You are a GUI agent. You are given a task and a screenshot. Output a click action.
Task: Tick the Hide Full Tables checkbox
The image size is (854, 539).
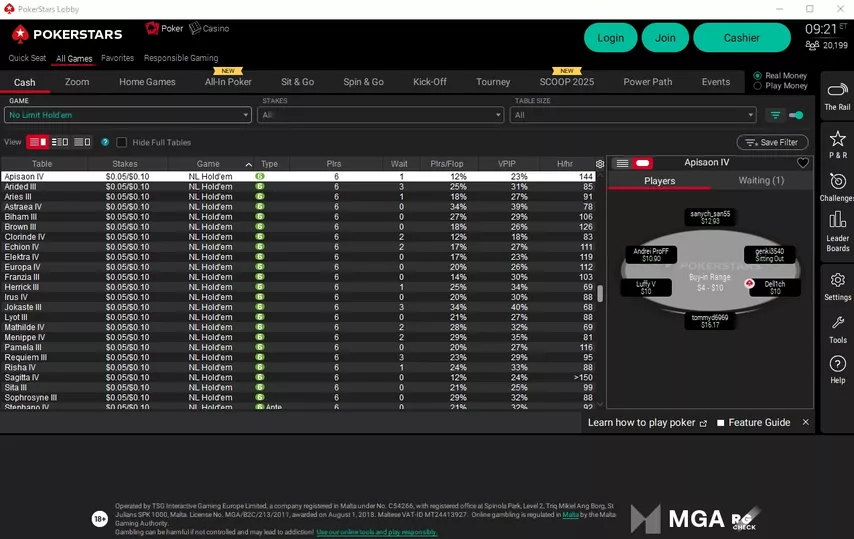122,142
